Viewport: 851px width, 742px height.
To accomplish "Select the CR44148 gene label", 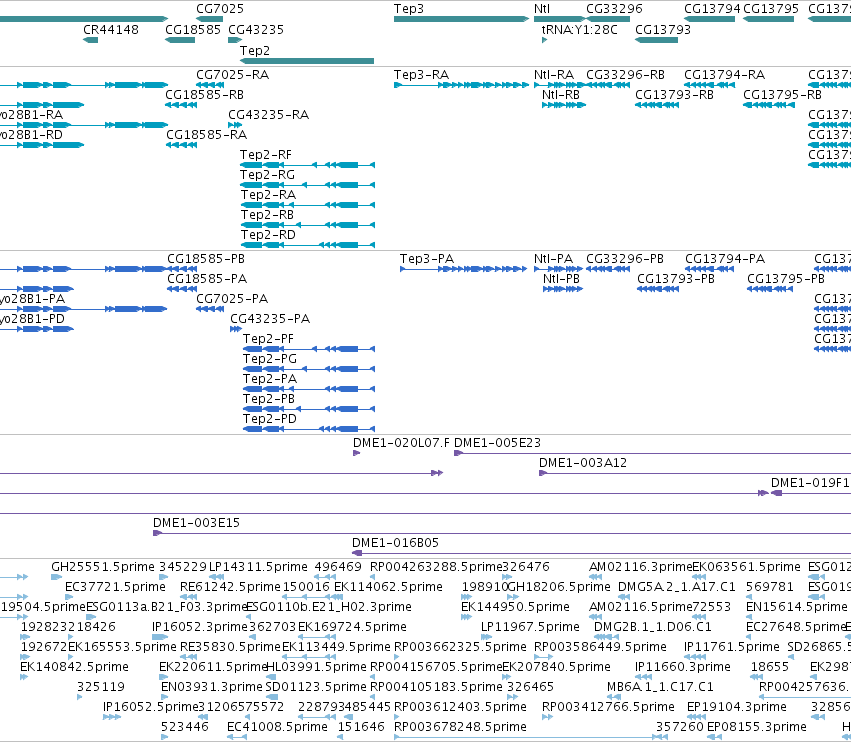I will [111, 29].
